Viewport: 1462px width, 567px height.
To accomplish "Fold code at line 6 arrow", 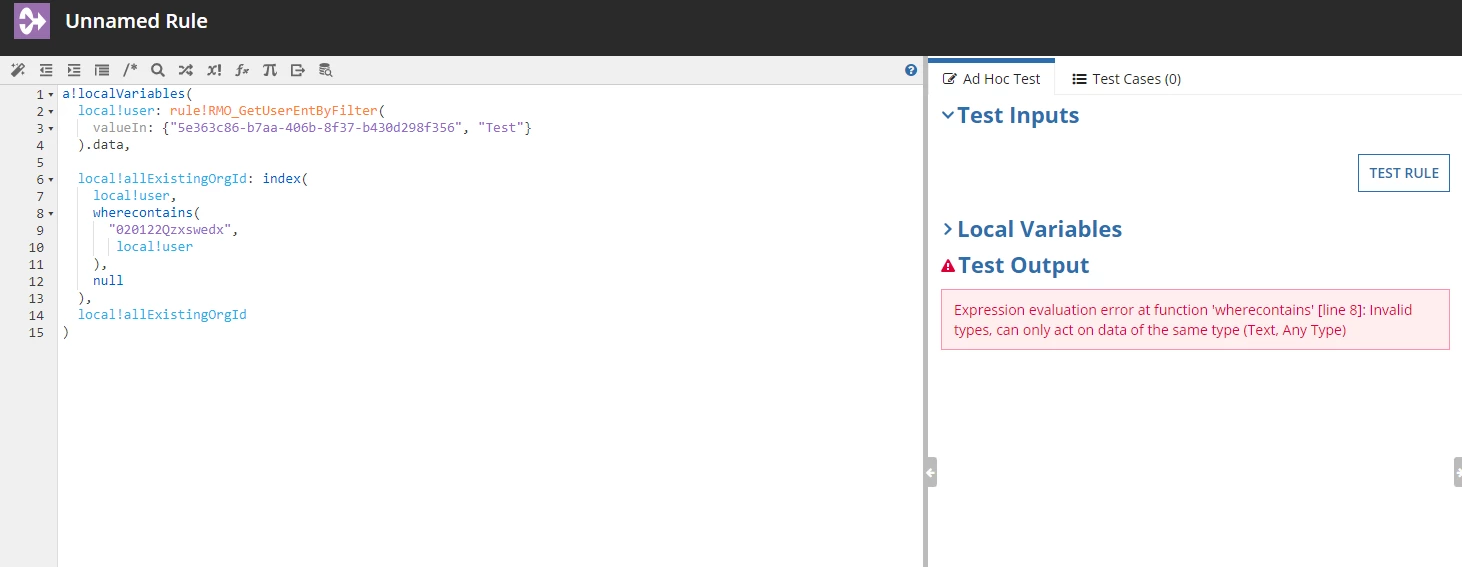I will pos(51,179).
